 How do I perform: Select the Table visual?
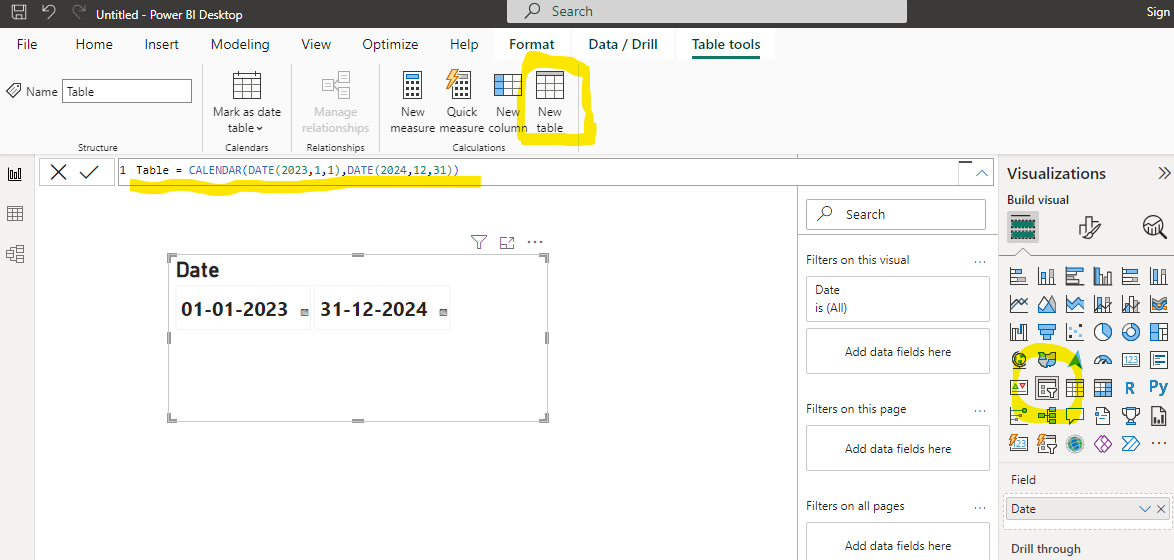(x=1074, y=387)
